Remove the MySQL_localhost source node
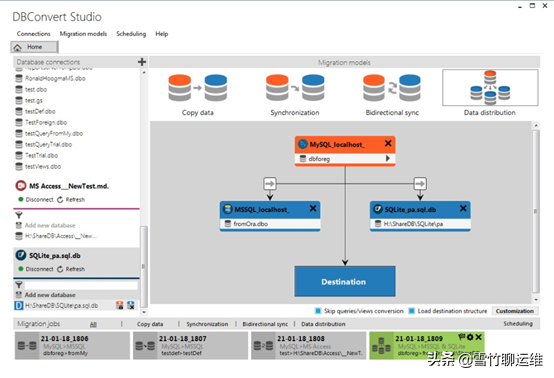The image size is (554, 378). (388, 143)
